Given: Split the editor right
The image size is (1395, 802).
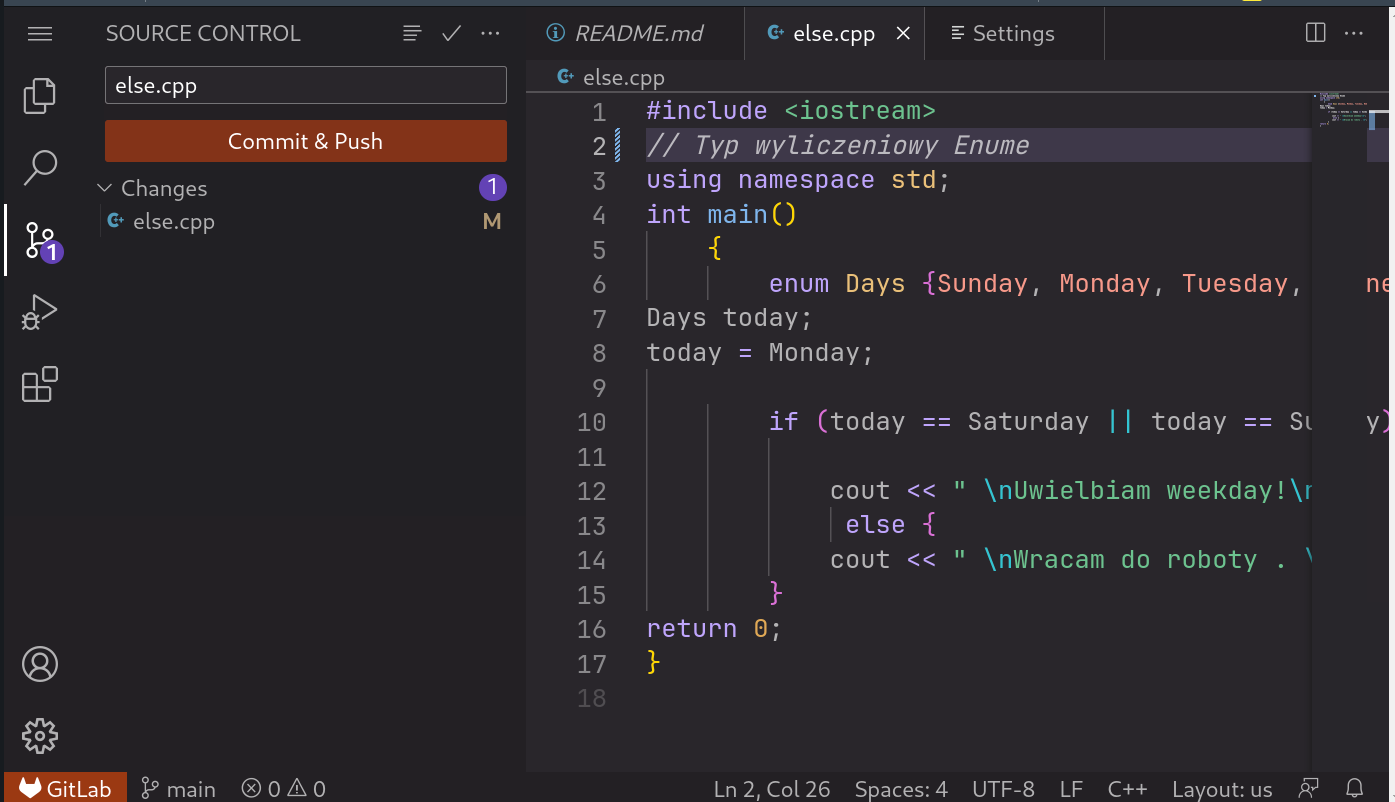Looking at the screenshot, I should click(1316, 33).
